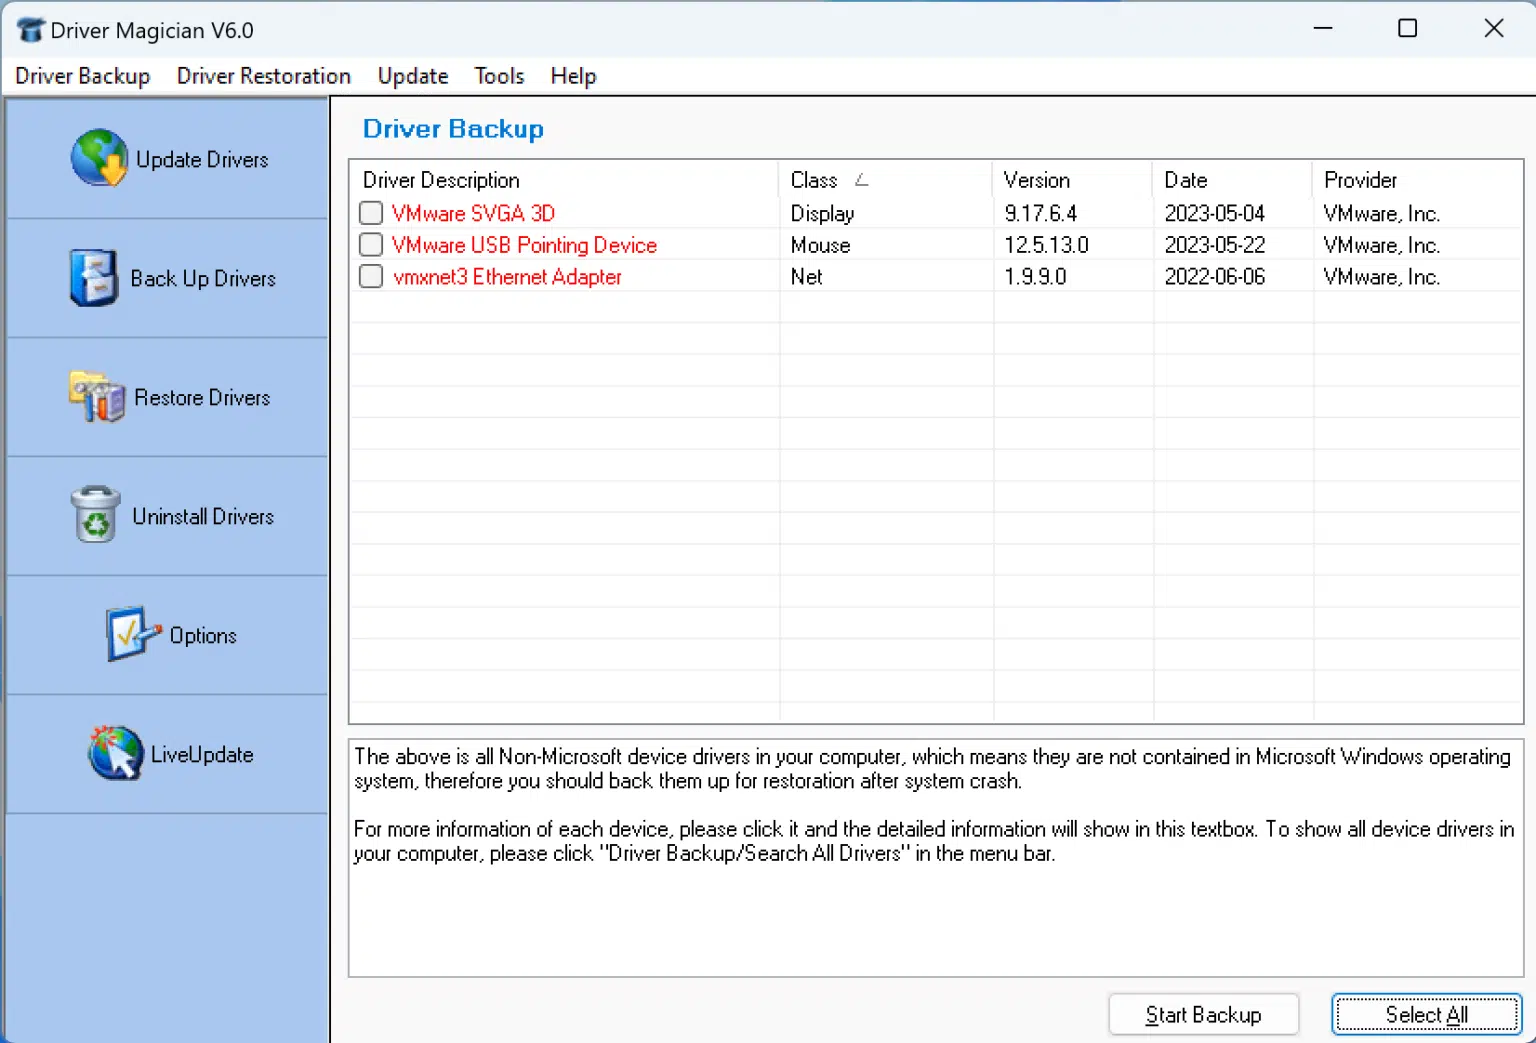Image resolution: width=1536 pixels, height=1043 pixels.
Task: Click the Start Backup button
Action: click(x=1203, y=1015)
